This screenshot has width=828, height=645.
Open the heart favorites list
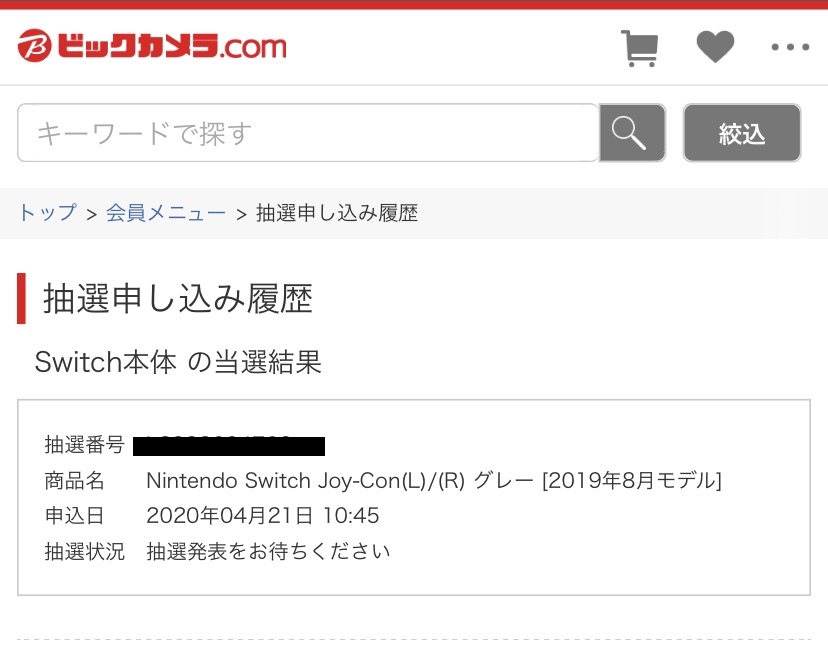click(x=716, y=47)
